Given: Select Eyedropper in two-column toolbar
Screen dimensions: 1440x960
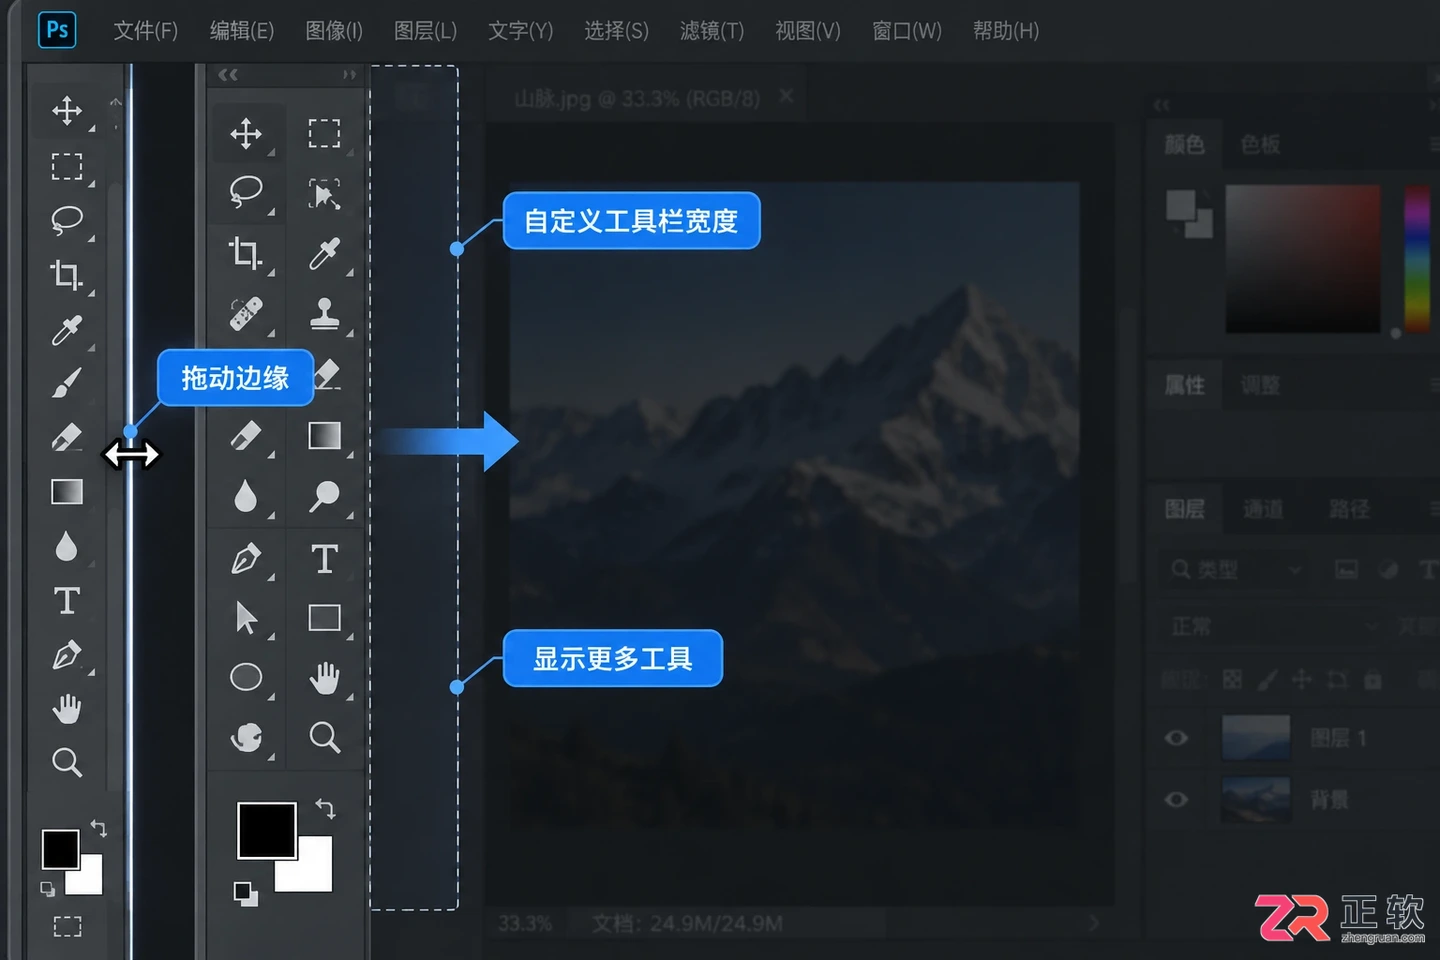Looking at the screenshot, I should (x=324, y=253).
